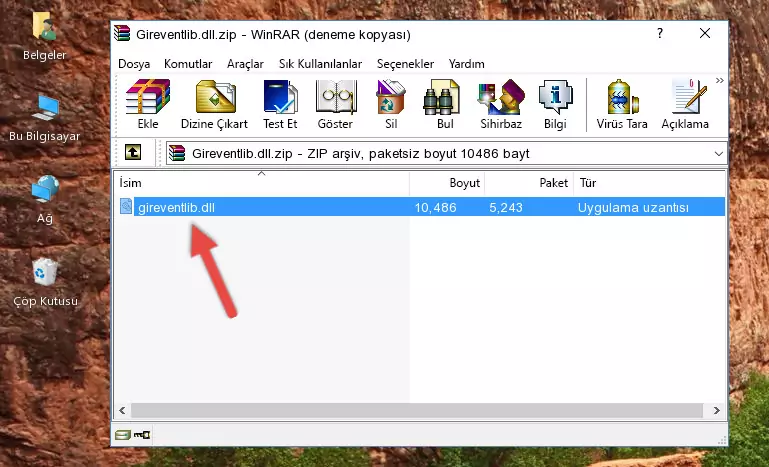This screenshot has height=467, width=769.
Task: Select the Ağ network desktop icon
Action: pos(45,200)
